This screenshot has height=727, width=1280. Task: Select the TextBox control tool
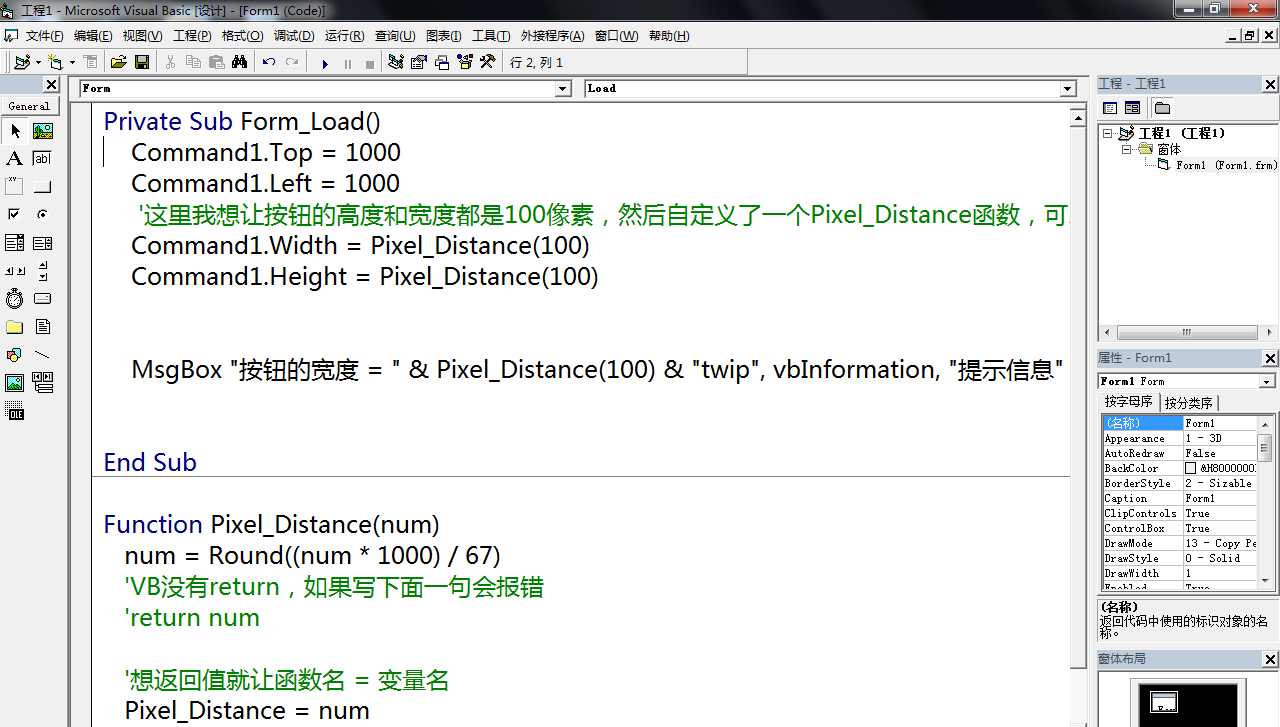(x=43, y=159)
